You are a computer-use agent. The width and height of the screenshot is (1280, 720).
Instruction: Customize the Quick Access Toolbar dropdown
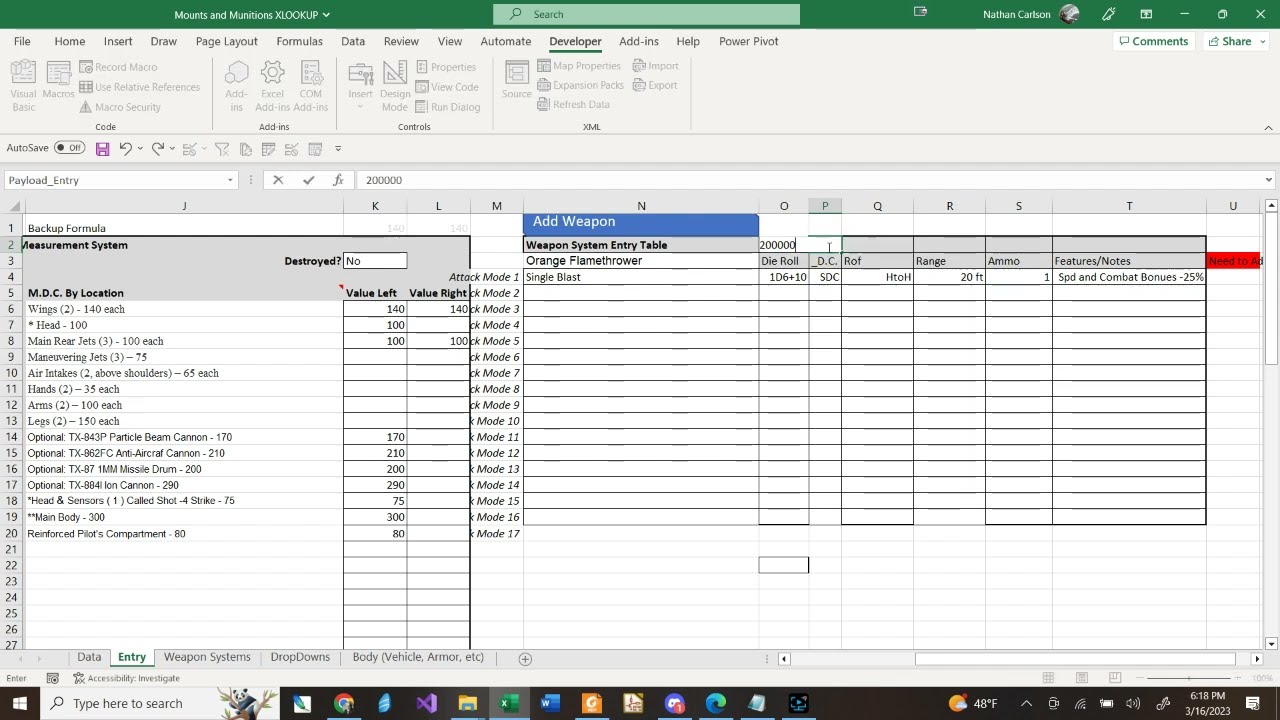pos(338,149)
